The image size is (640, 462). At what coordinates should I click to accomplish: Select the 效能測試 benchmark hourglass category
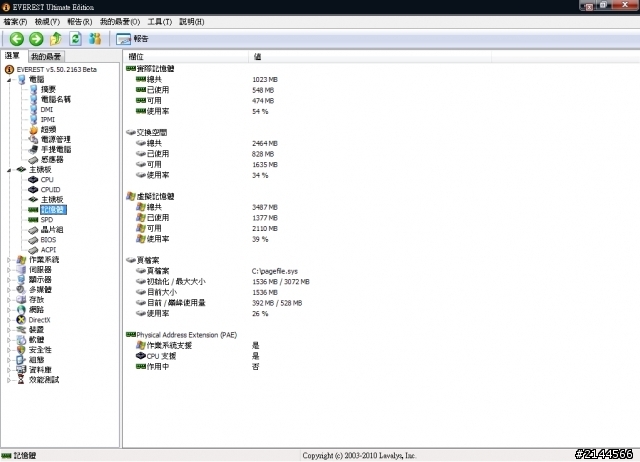44,380
